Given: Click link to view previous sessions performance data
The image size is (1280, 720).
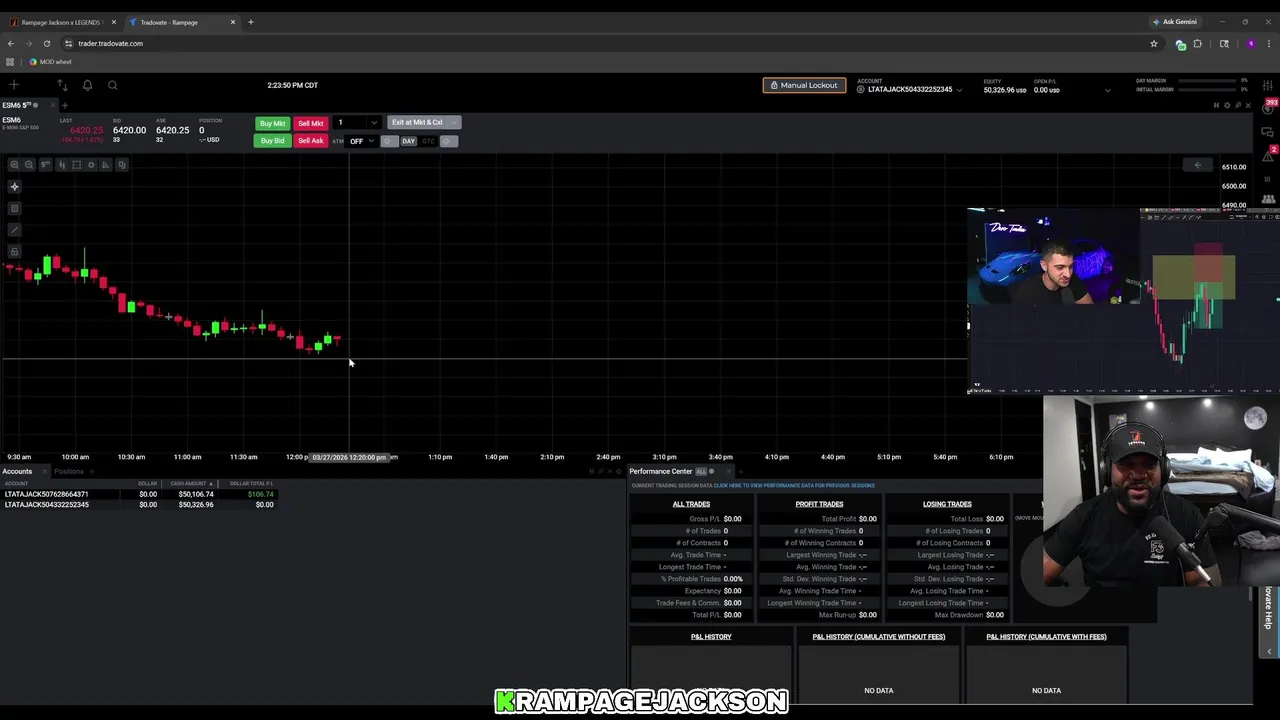Looking at the screenshot, I should [x=794, y=486].
